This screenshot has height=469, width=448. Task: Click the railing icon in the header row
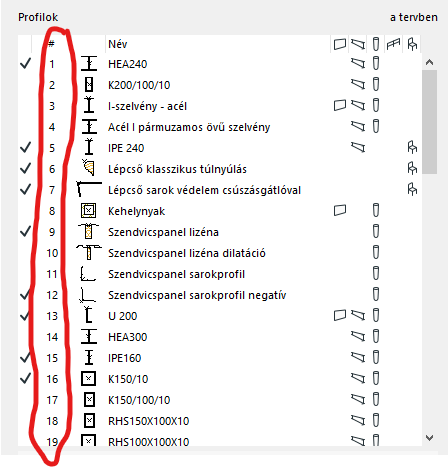point(393,44)
